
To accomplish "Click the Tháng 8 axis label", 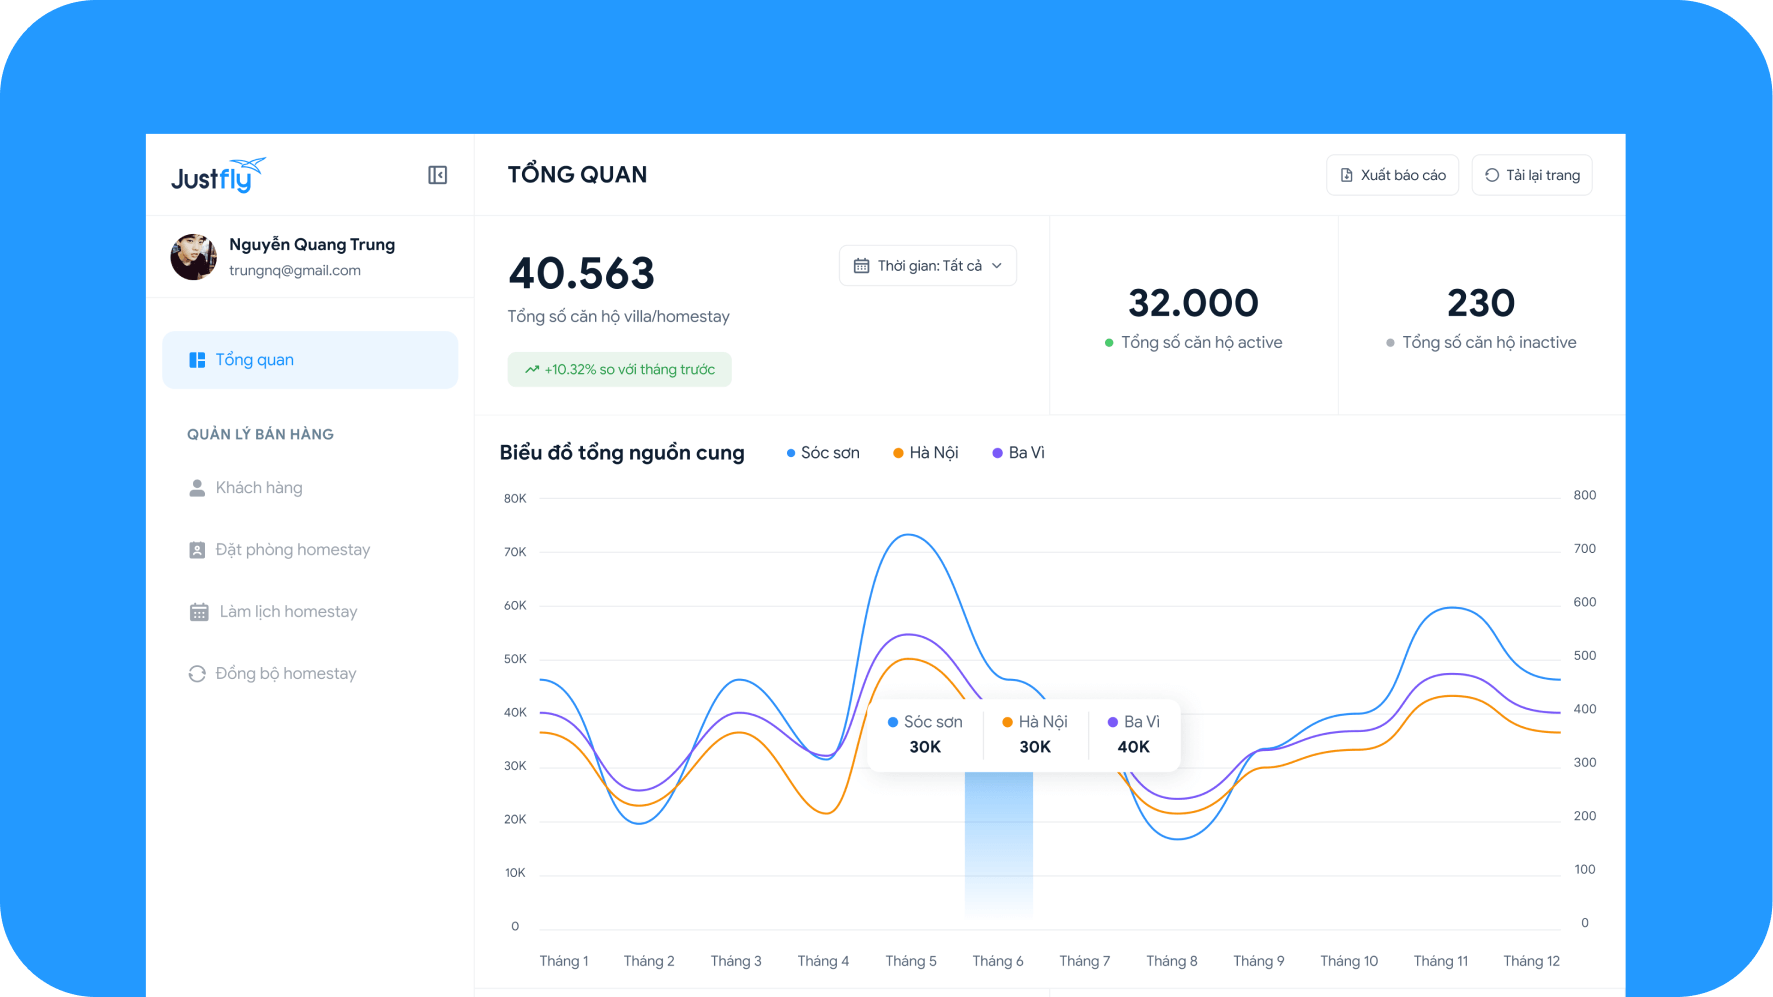I will 1172,961.
